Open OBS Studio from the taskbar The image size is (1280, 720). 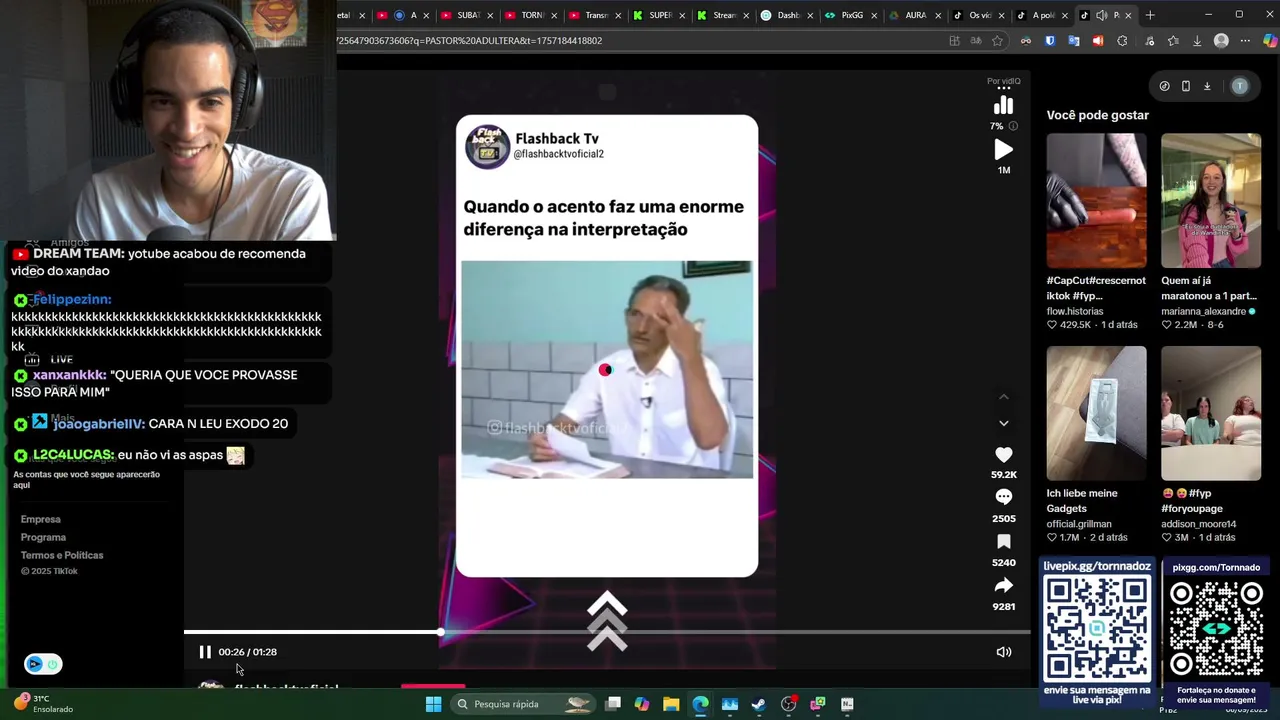788,704
